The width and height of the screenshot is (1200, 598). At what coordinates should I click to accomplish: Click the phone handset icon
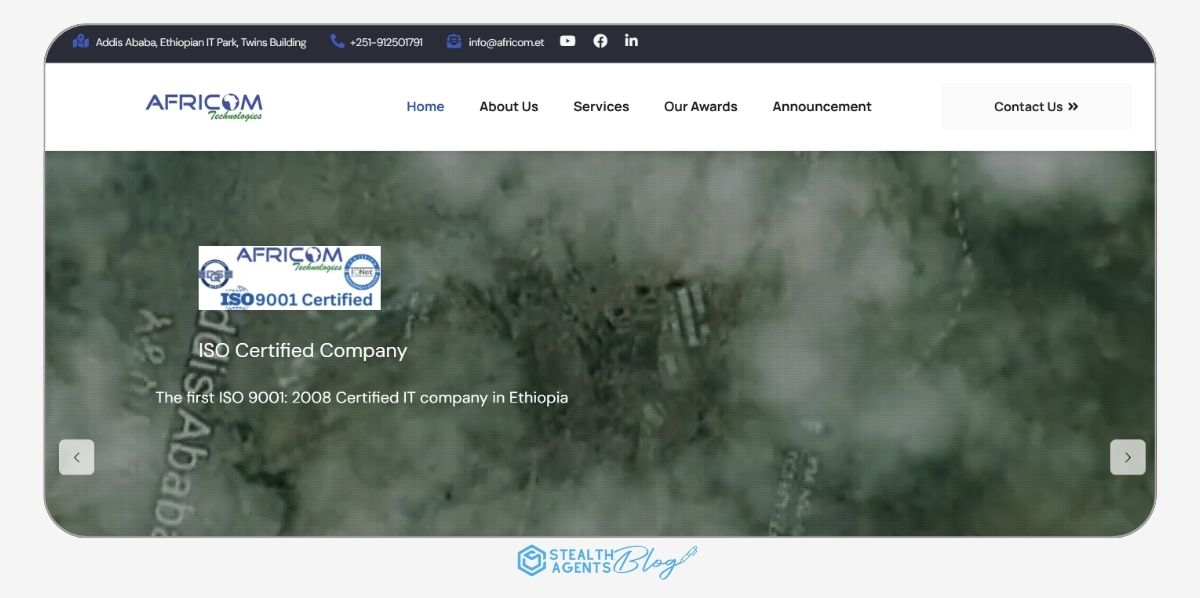[337, 42]
